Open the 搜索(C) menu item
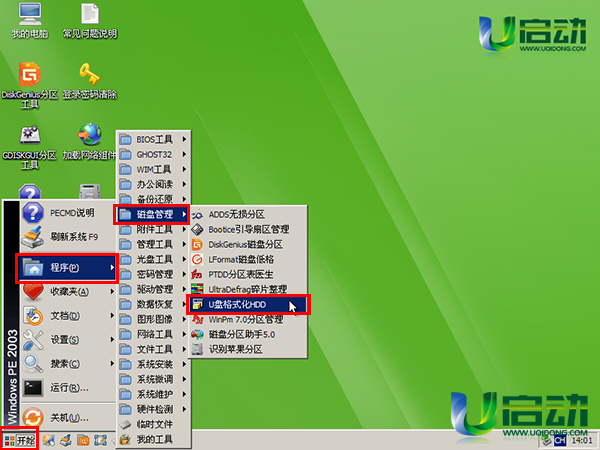The width and height of the screenshot is (600, 450). [67, 364]
